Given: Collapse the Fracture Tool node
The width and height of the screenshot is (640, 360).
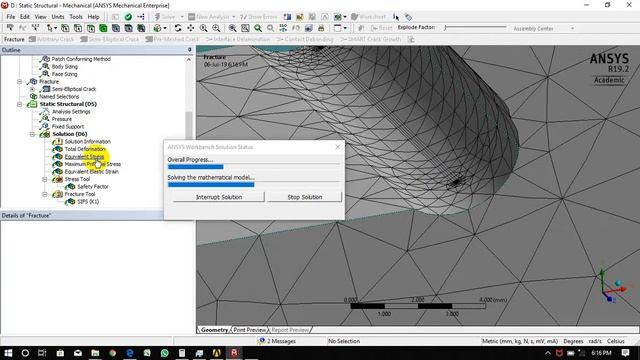Looking at the screenshot, I should click(44, 194).
